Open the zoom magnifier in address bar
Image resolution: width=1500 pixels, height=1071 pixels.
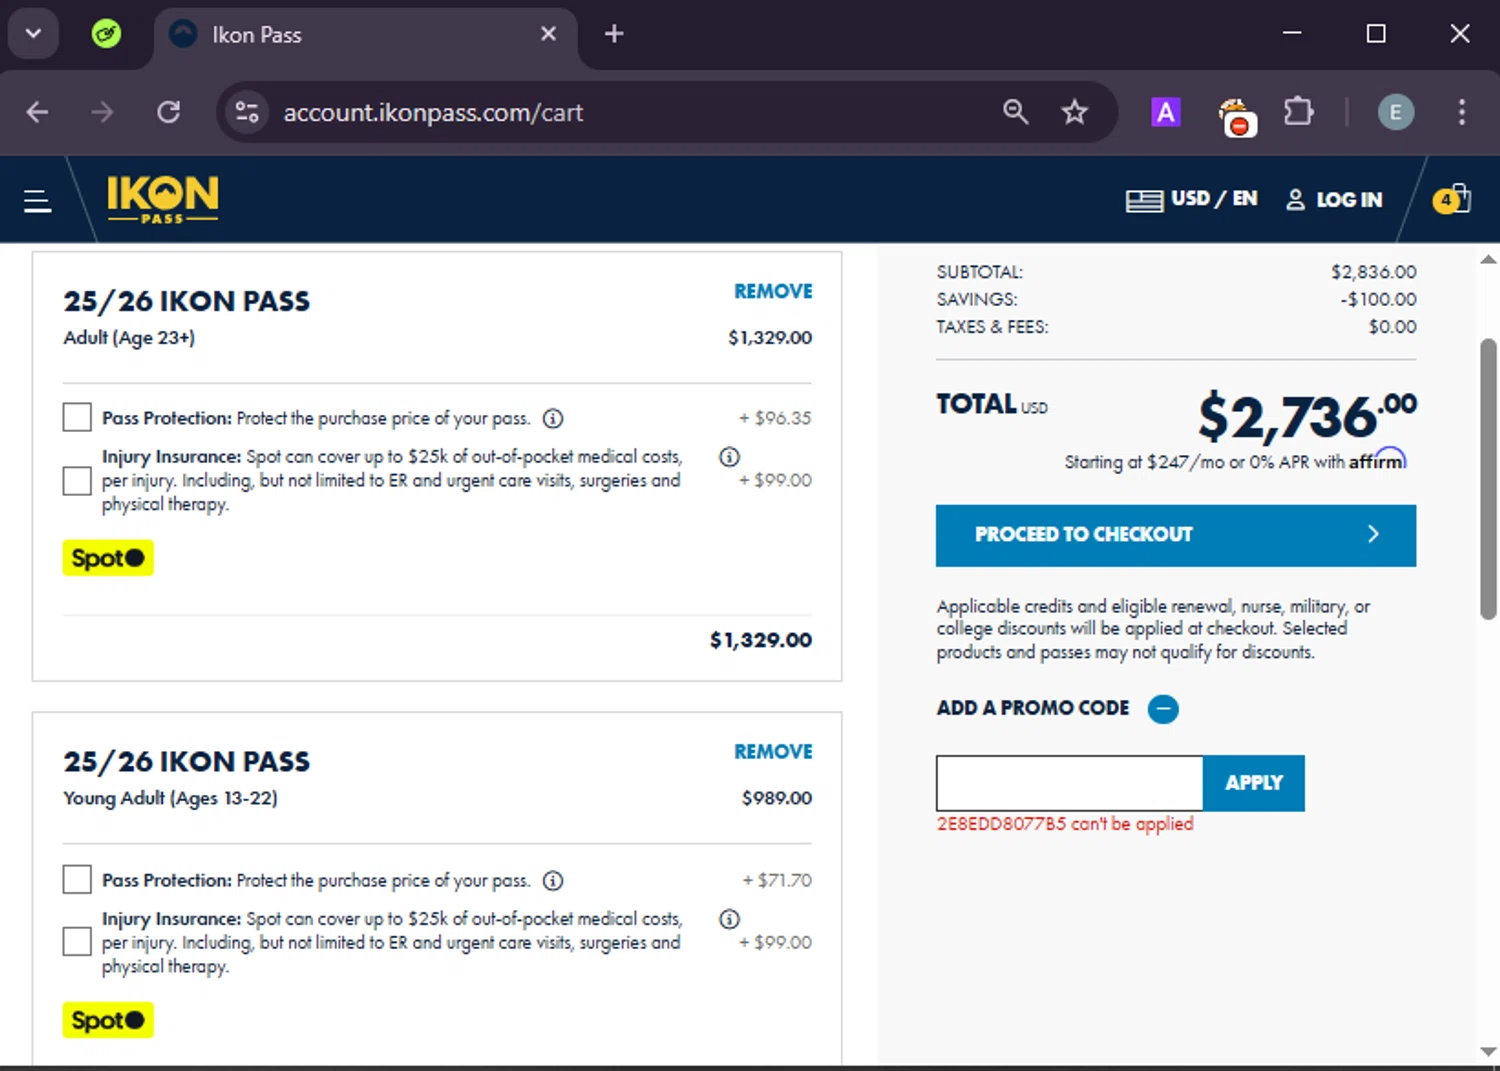pos(1015,112)
